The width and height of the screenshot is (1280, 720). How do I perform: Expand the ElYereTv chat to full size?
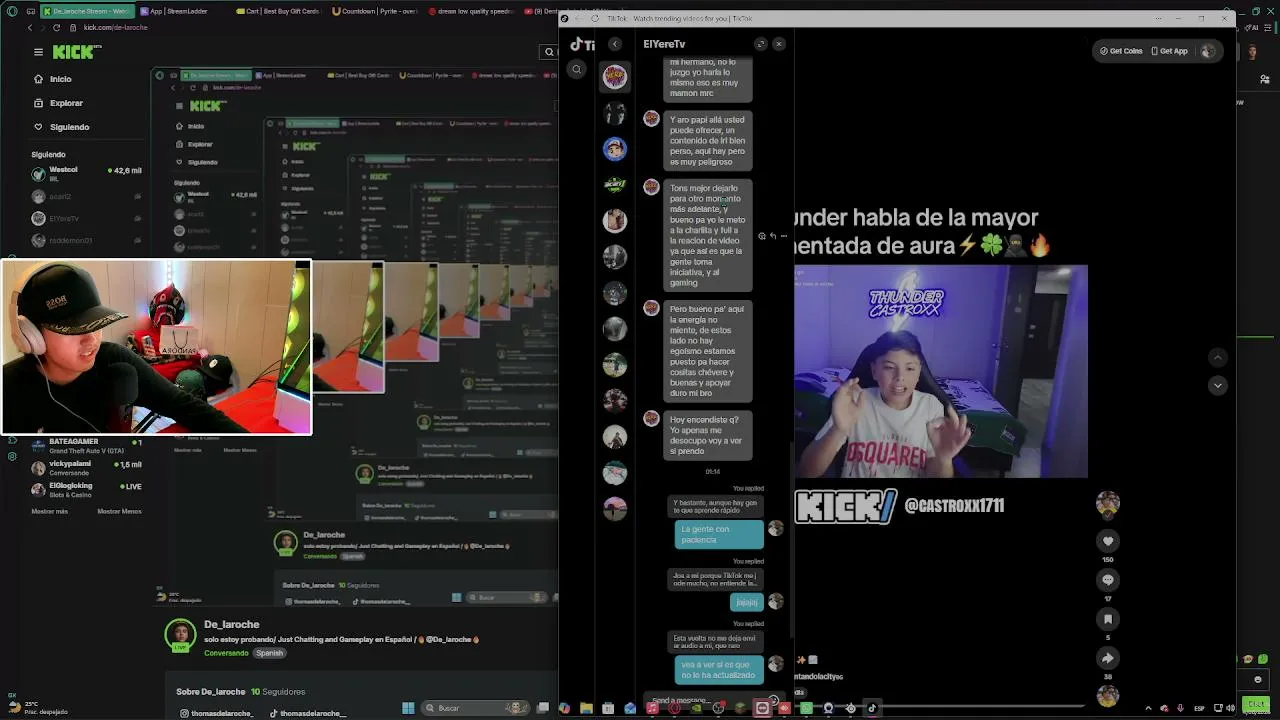(761, 44)
